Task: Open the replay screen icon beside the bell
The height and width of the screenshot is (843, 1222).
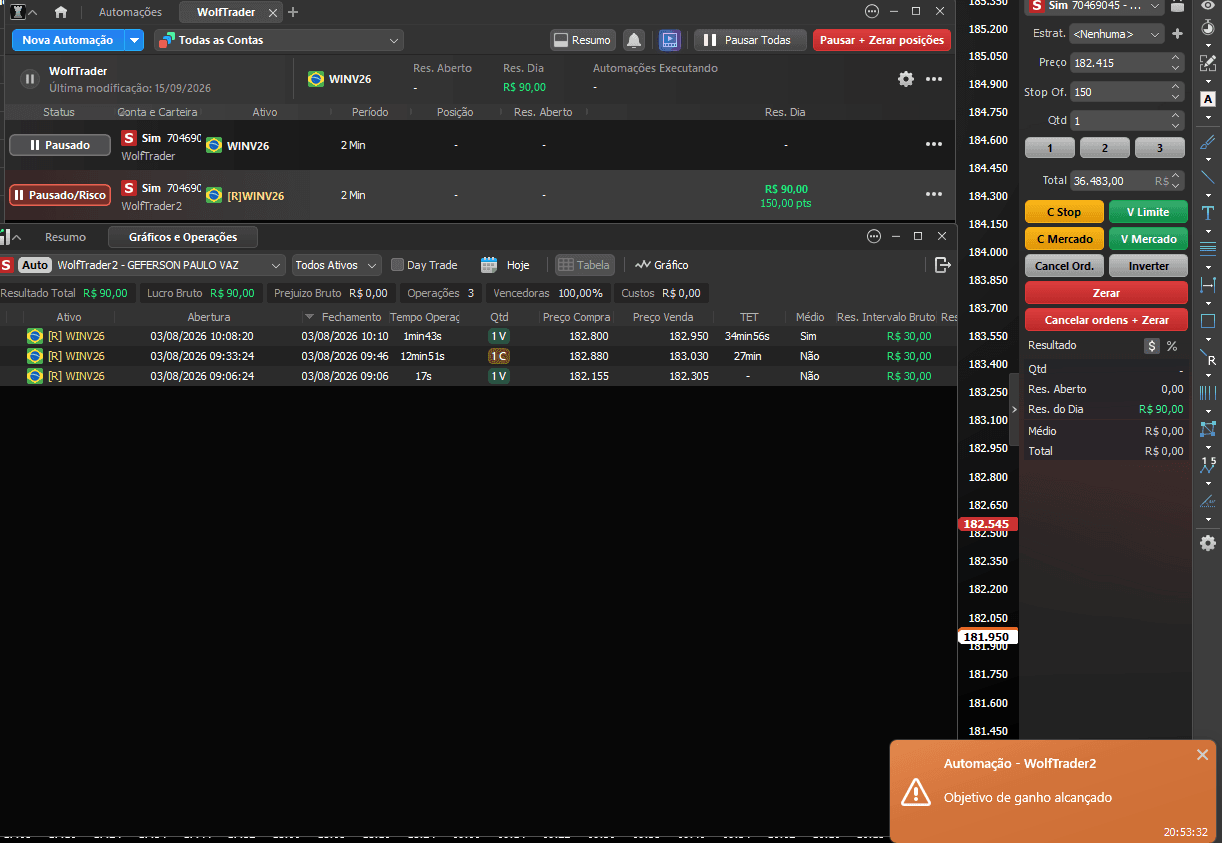Action: tap(669, 40)
